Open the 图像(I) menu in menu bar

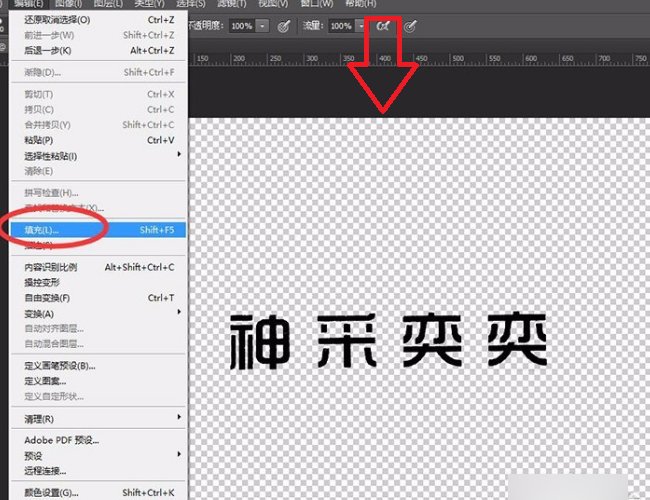click(x=68, y=4)
